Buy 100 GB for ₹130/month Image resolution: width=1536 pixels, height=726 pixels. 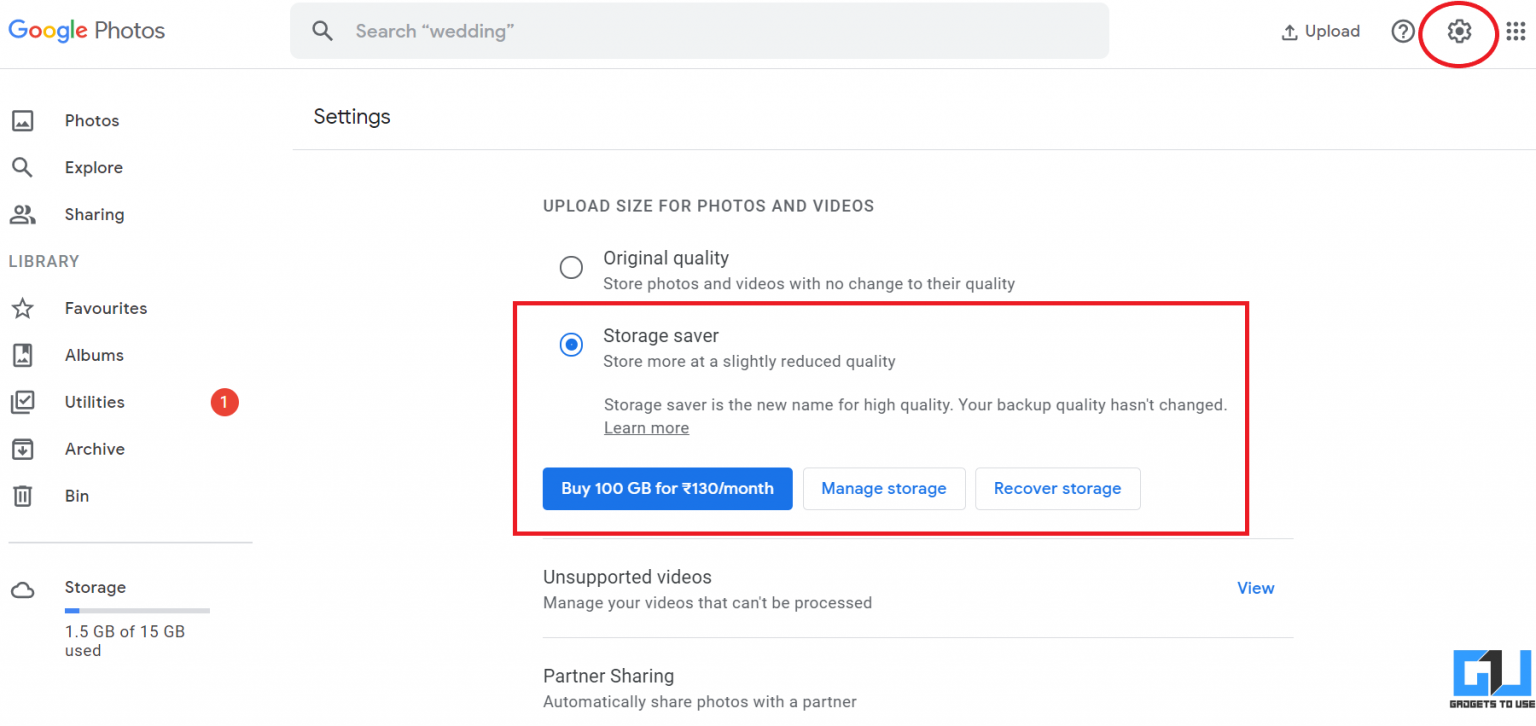click(667, 488)
